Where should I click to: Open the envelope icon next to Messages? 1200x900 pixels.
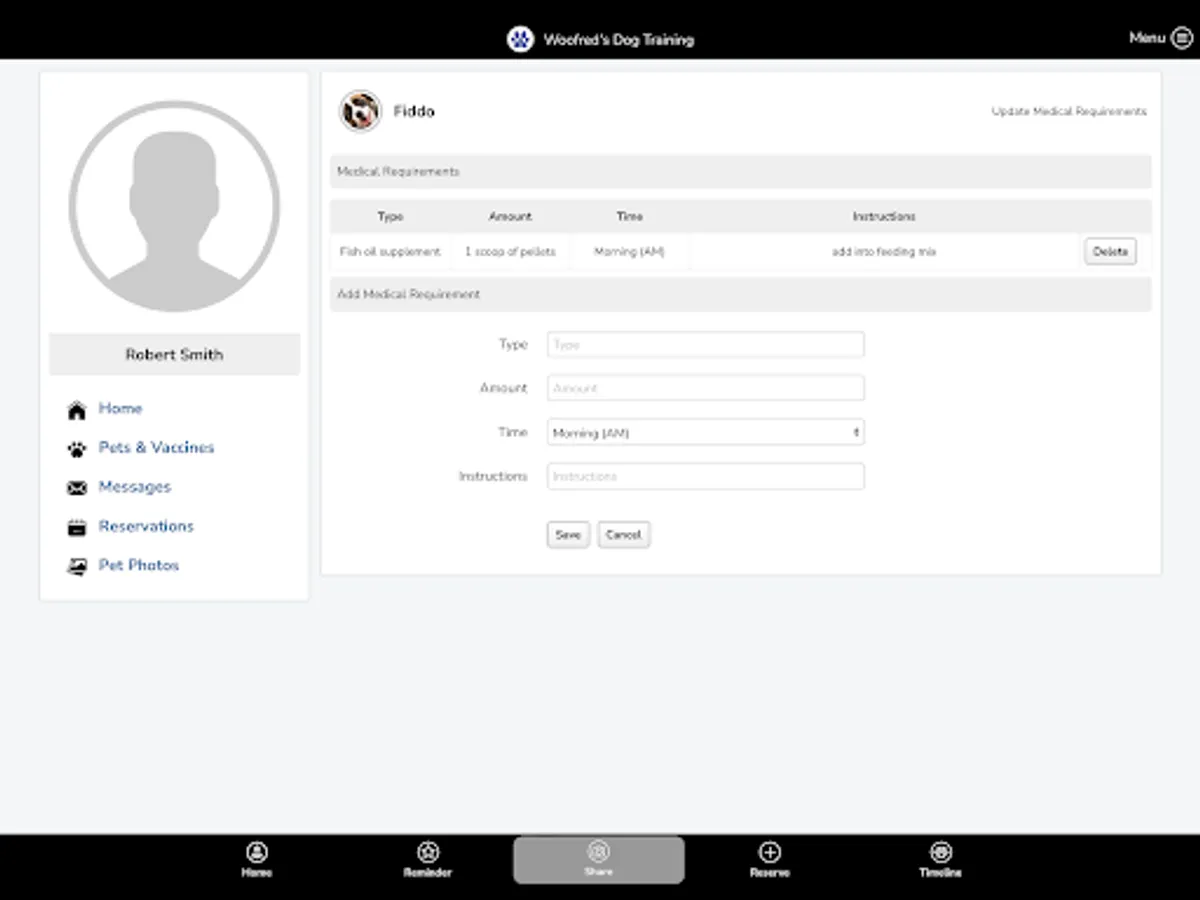tap(76, 487)
